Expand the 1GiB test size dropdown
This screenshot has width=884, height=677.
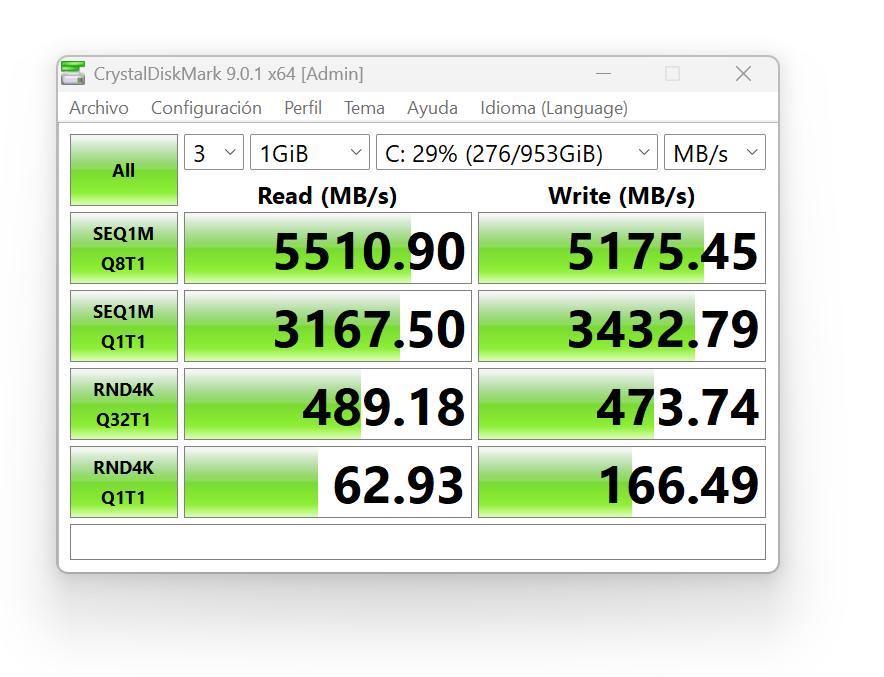310,152
